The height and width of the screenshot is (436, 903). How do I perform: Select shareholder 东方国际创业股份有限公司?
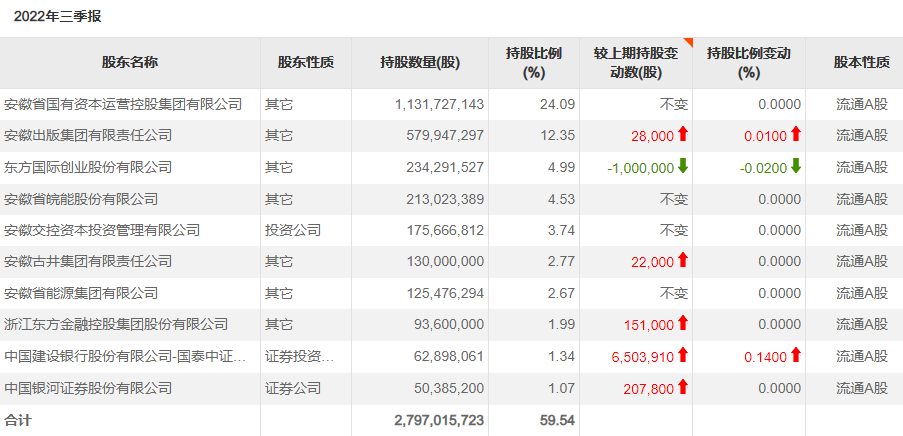click(88, 168)
